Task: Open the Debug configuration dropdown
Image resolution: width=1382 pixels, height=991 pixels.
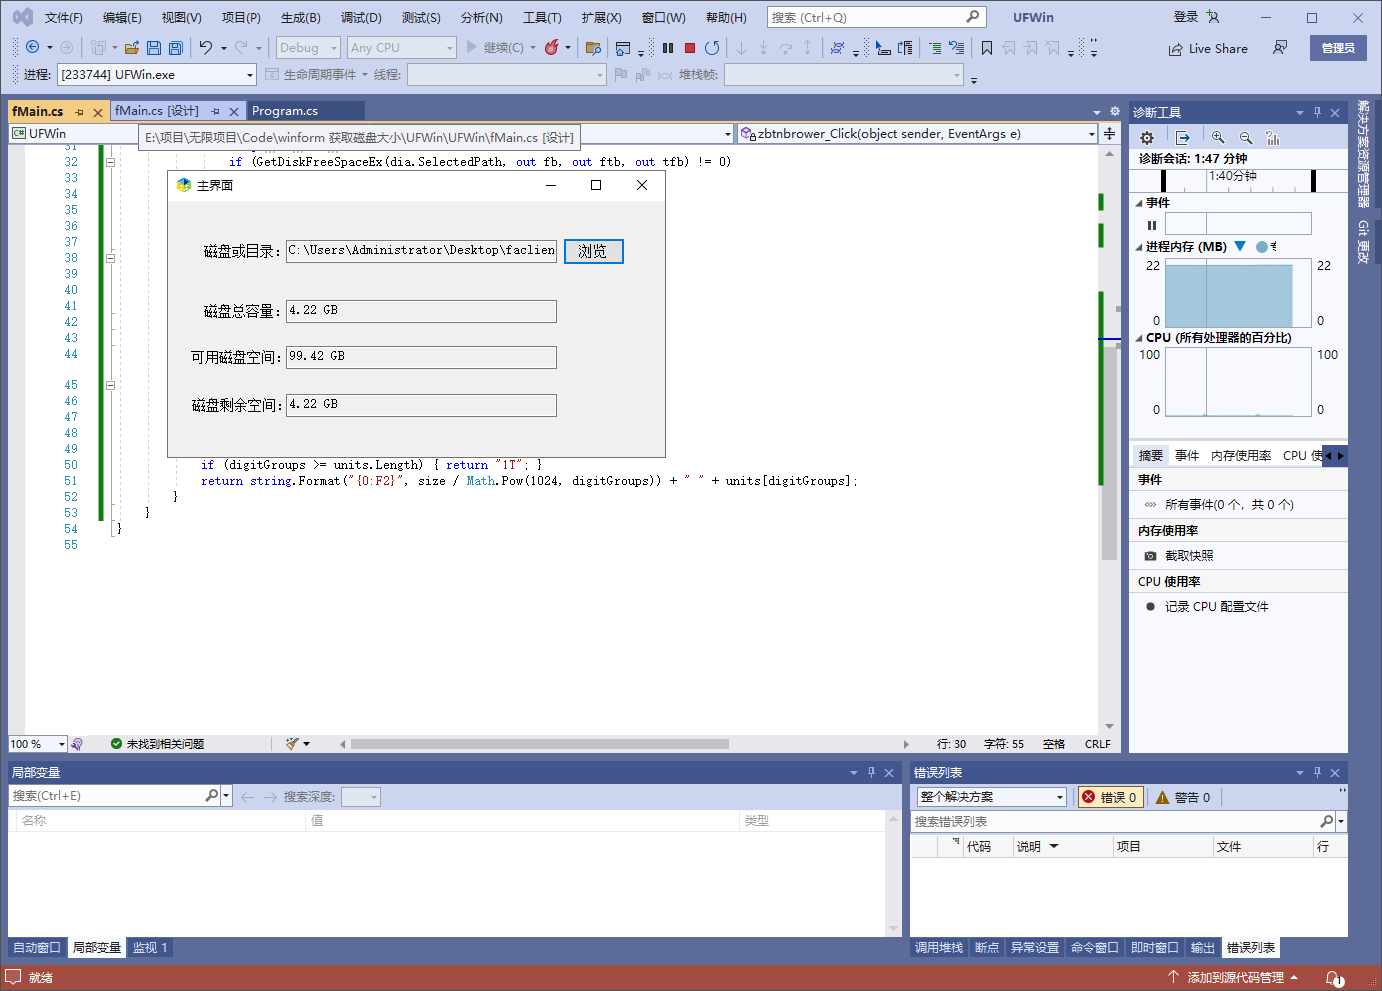Action: [x=308, y=47]
